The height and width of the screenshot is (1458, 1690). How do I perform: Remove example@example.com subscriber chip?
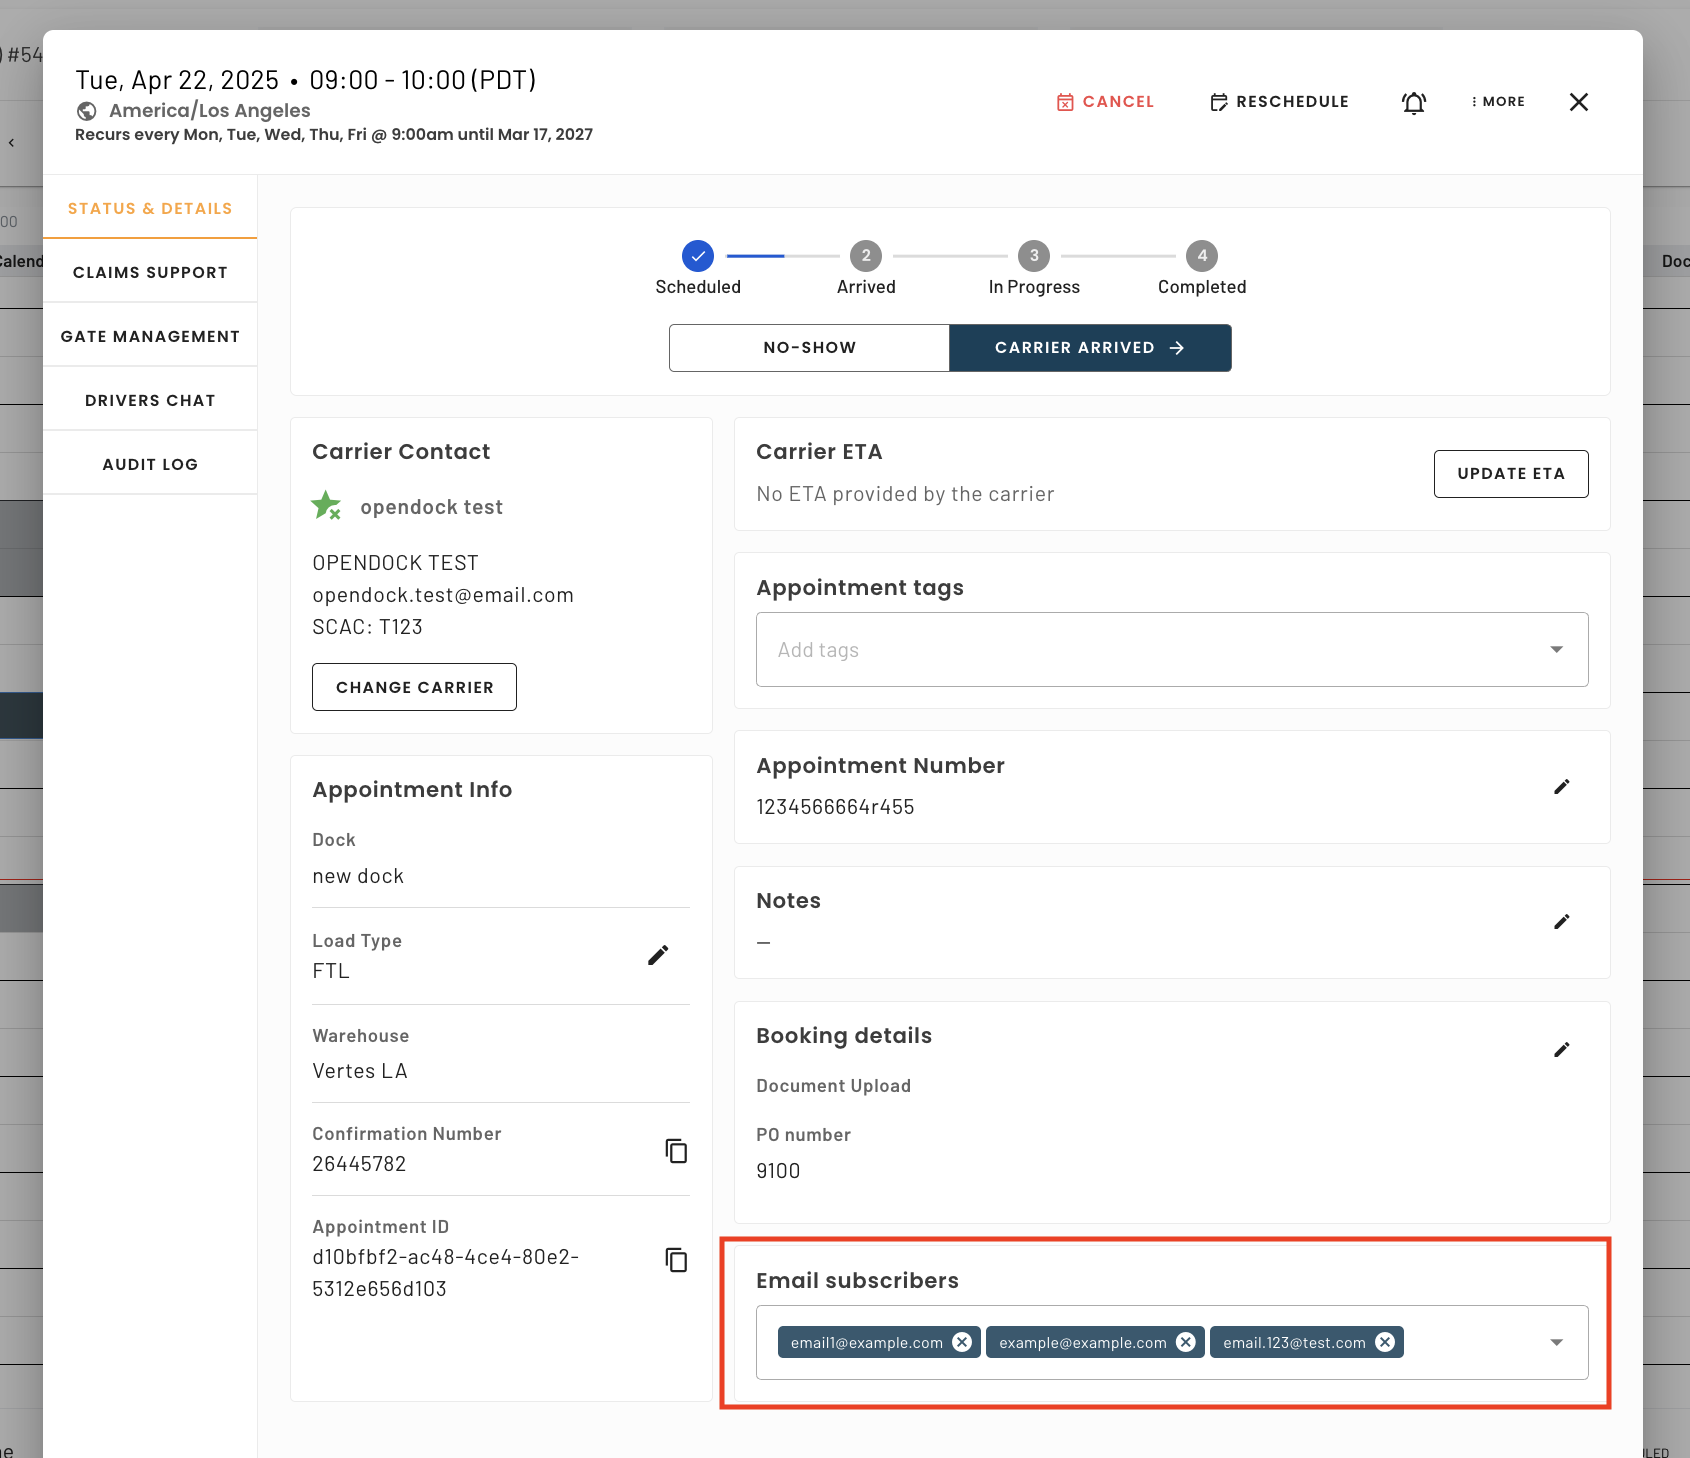pos(1185,1342)
